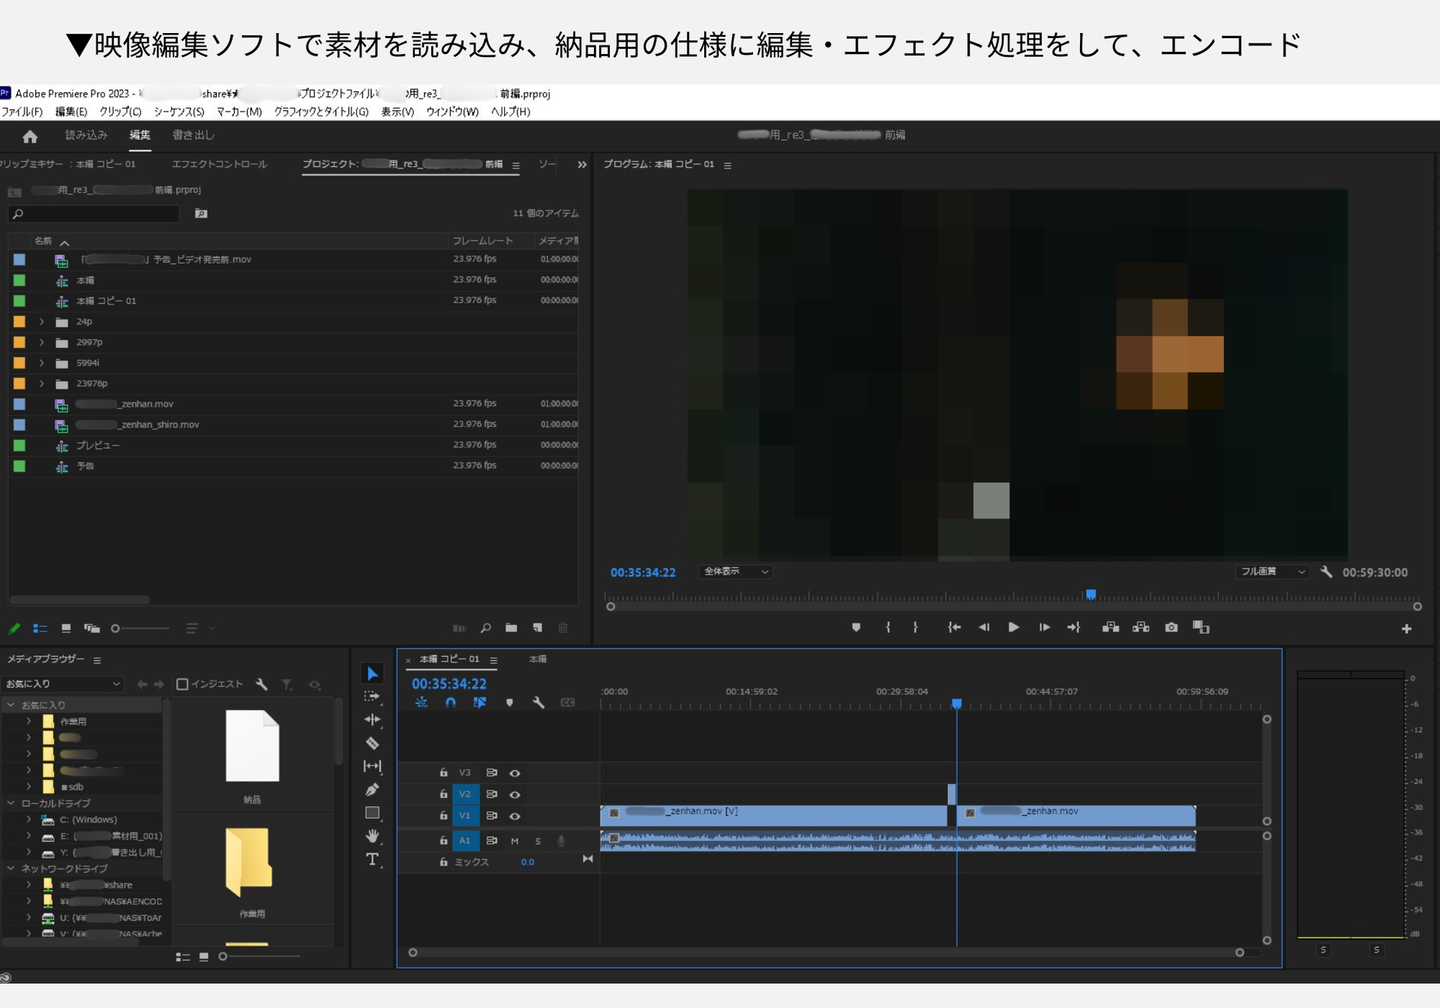Switch to the エフェクトコントロール tab
1440x1008 pixels.
[x=219, y=164]
